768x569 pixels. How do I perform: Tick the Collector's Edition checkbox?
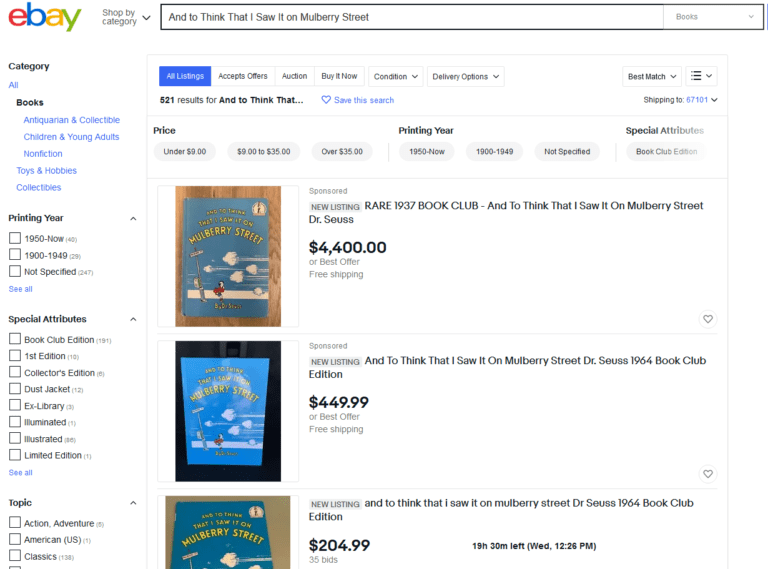[x=15, y=373]
